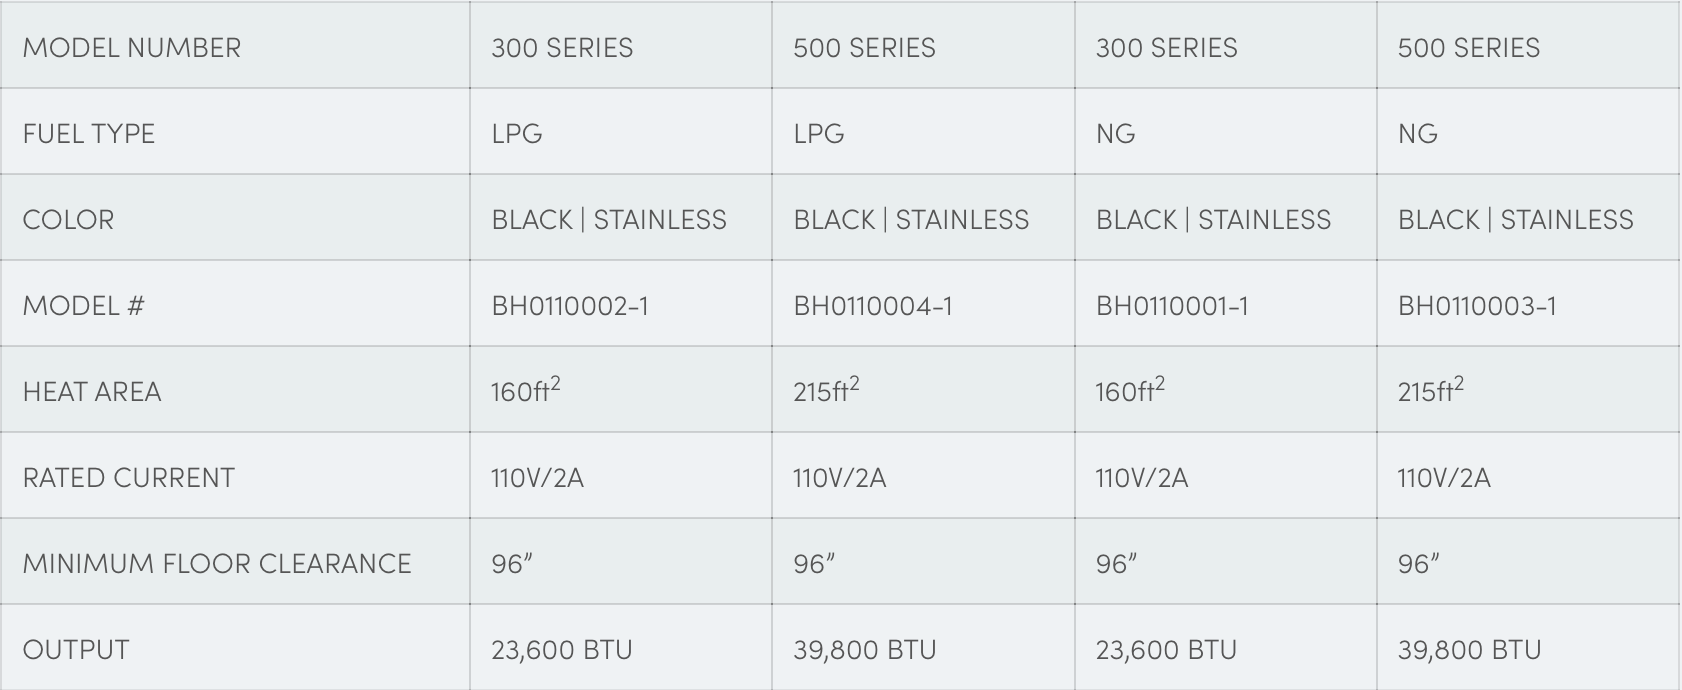Click the MINIMUM FLOOR CLEARANCE label
This screenshot has height=690, width=1682.
click(x=217, y=564)
